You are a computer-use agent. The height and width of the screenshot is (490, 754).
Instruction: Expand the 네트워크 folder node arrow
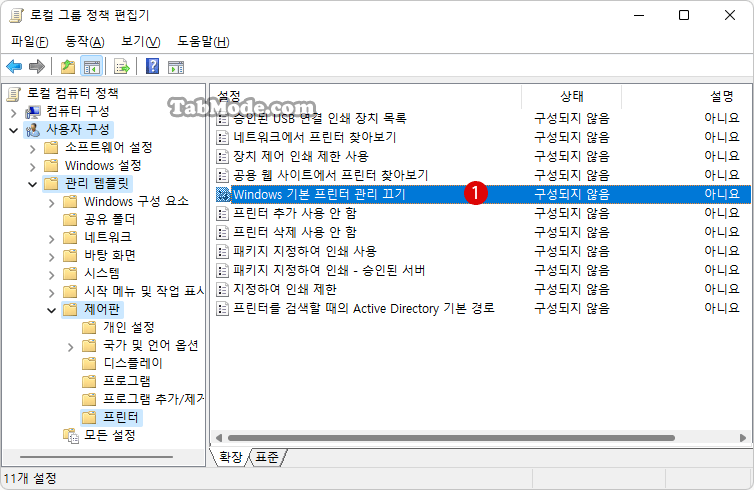click(51, 239)
